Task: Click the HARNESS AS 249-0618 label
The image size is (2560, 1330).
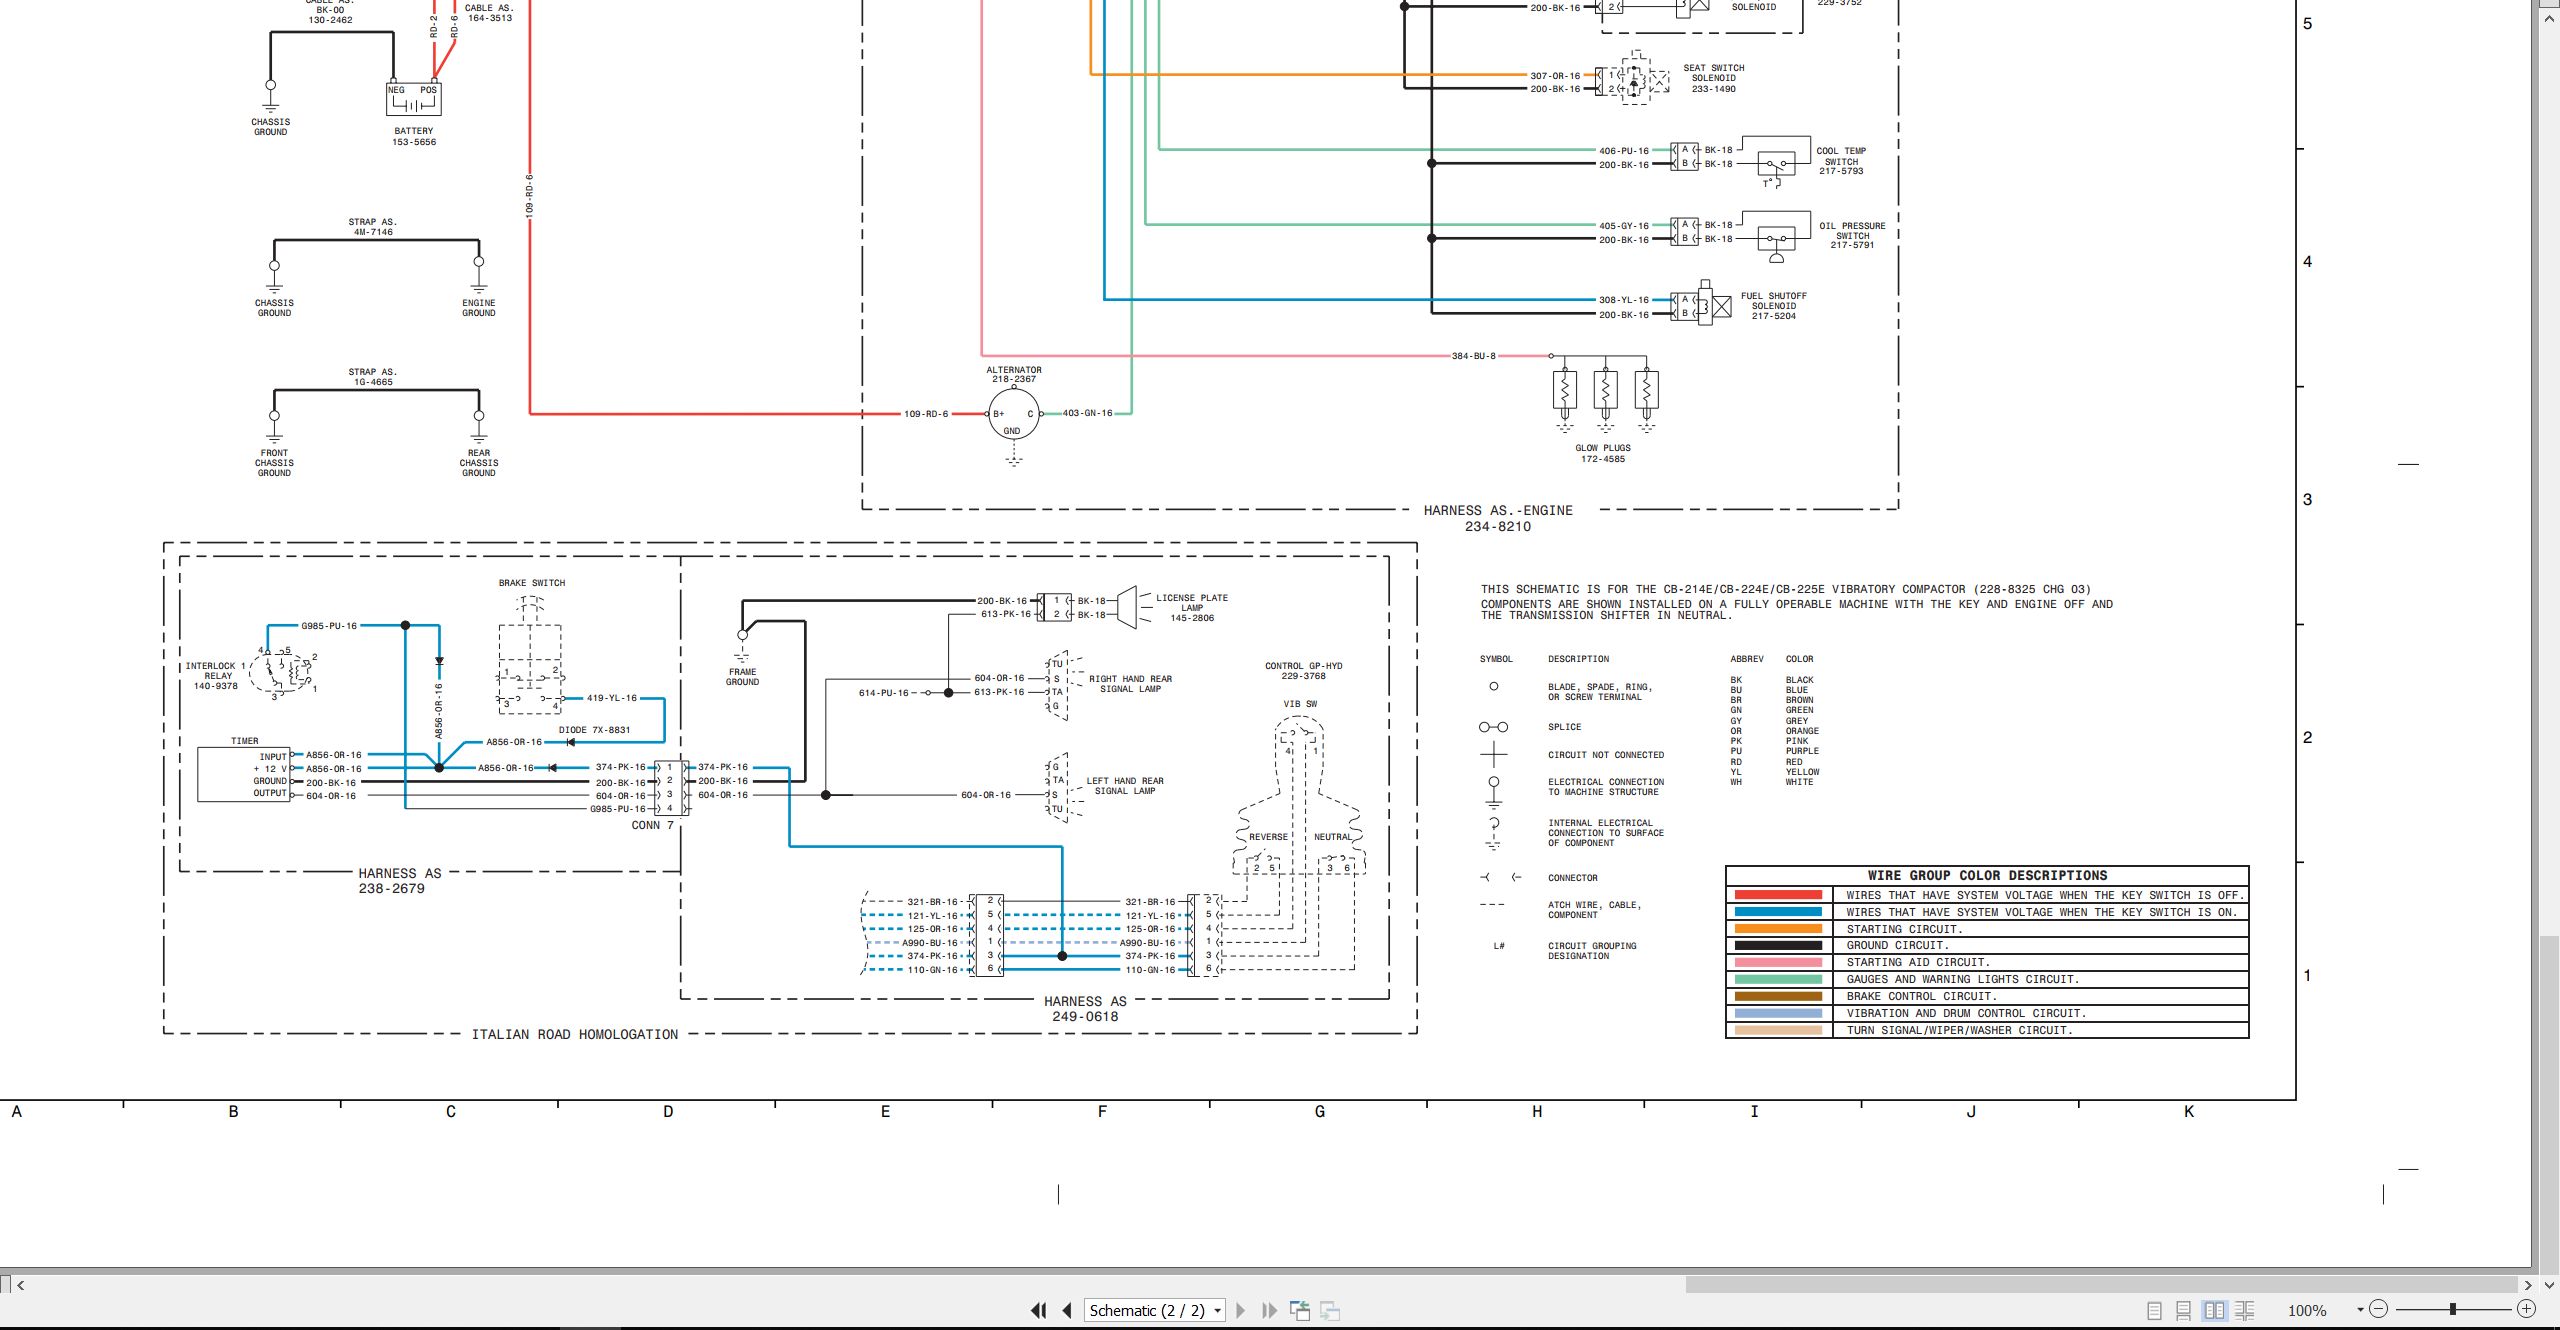Action: pos(1085,1009)
